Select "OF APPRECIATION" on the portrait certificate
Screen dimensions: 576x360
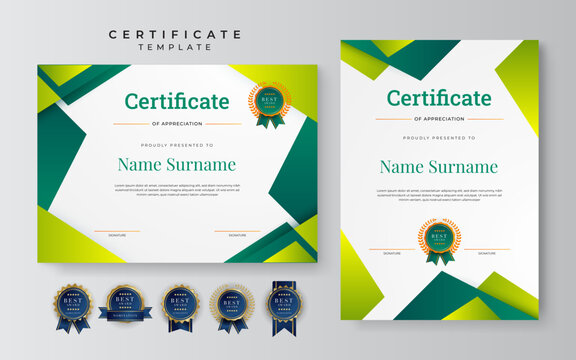(439, 119)
